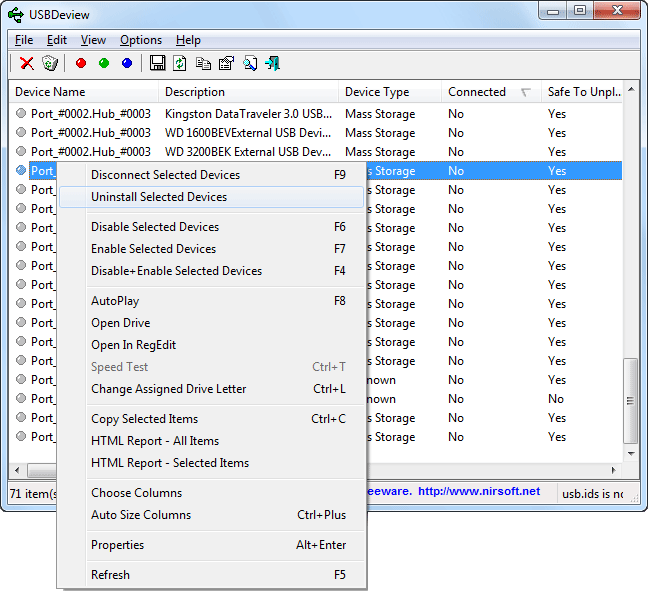Sort by the Device Type column header
Viewport: 648px width, 591px height.
(377, 92)
